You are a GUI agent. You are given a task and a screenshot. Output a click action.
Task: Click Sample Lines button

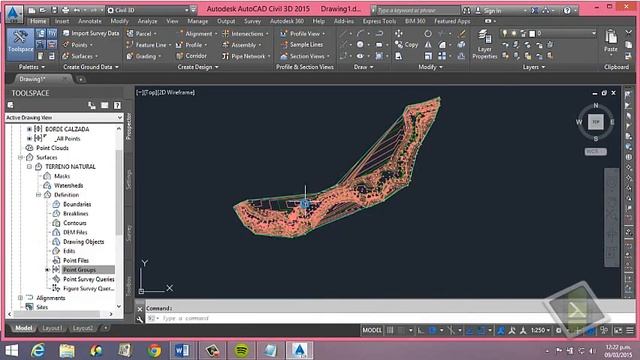pos(302,44)
